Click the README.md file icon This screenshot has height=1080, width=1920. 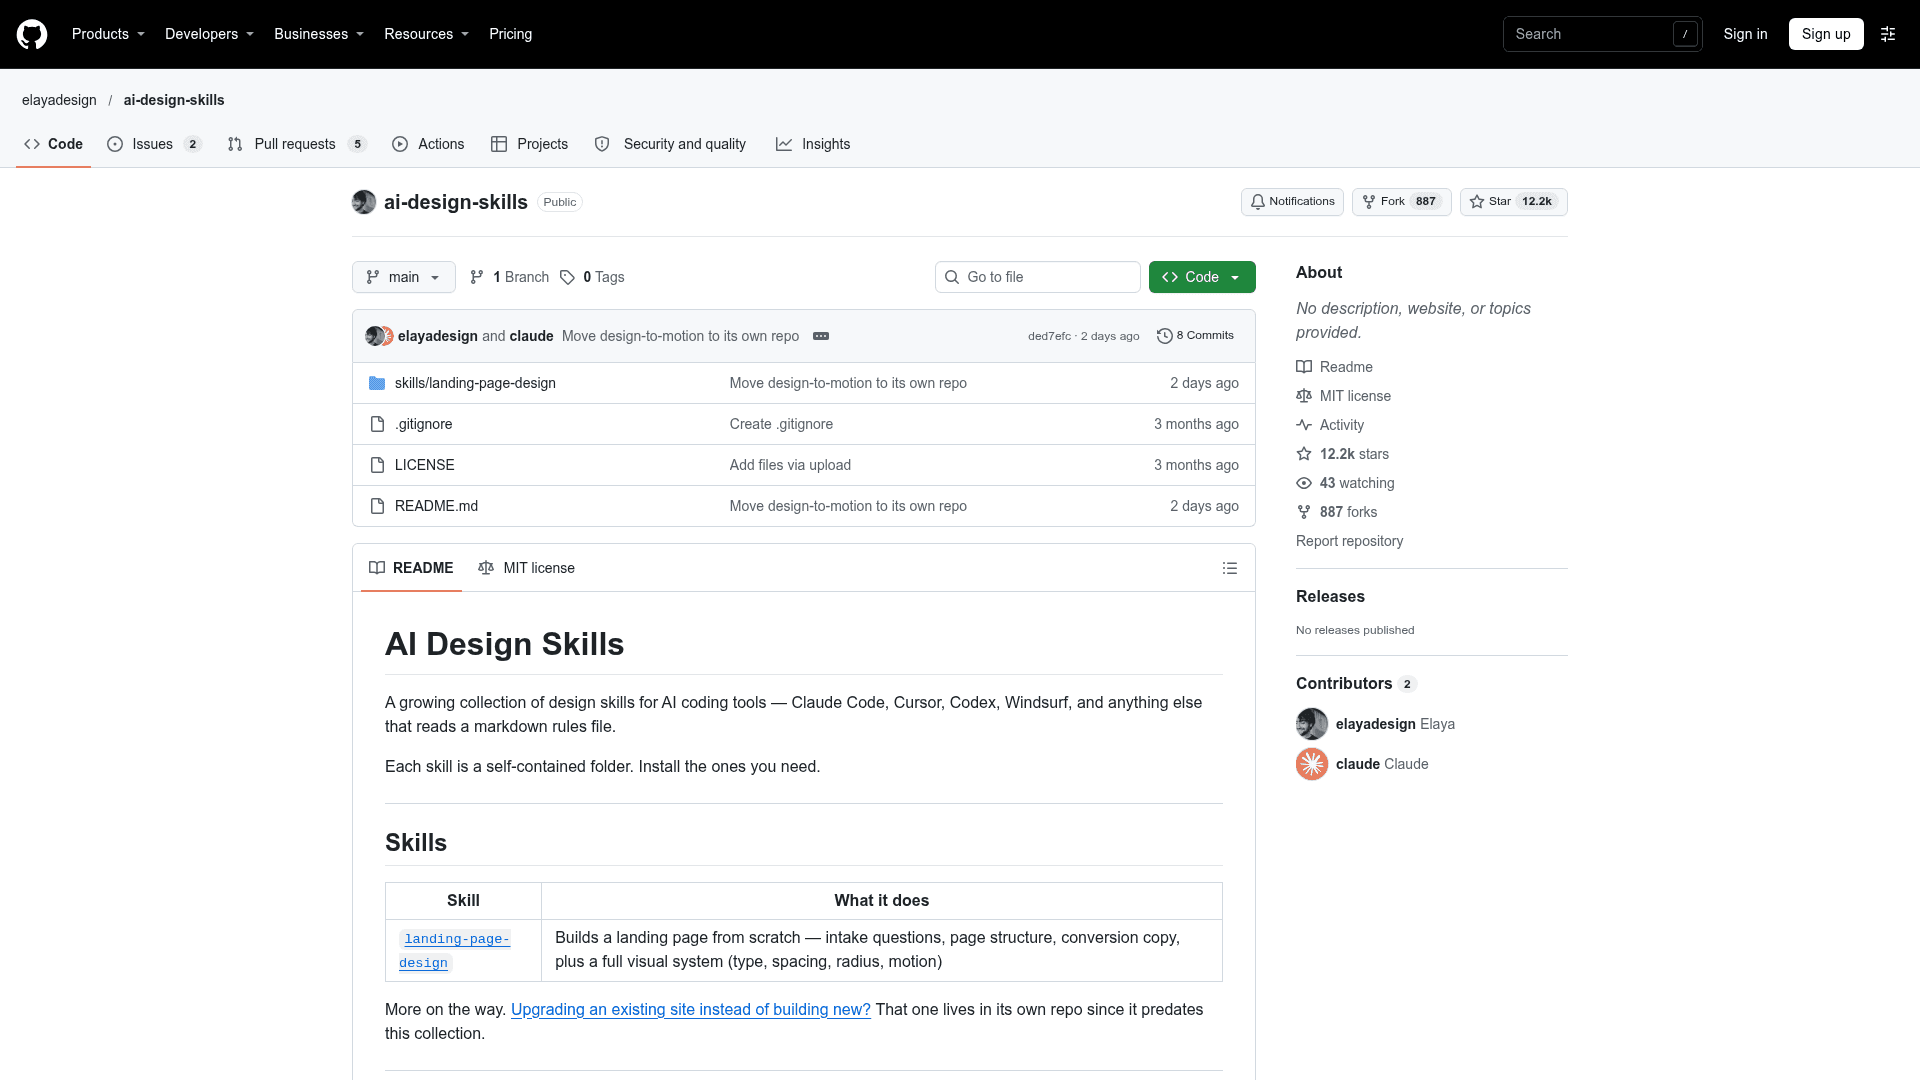(377, 506)
